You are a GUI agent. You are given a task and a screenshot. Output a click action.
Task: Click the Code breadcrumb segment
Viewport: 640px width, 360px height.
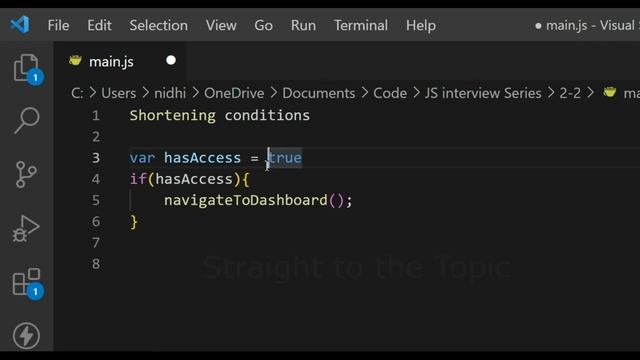[x=390, y=93]
